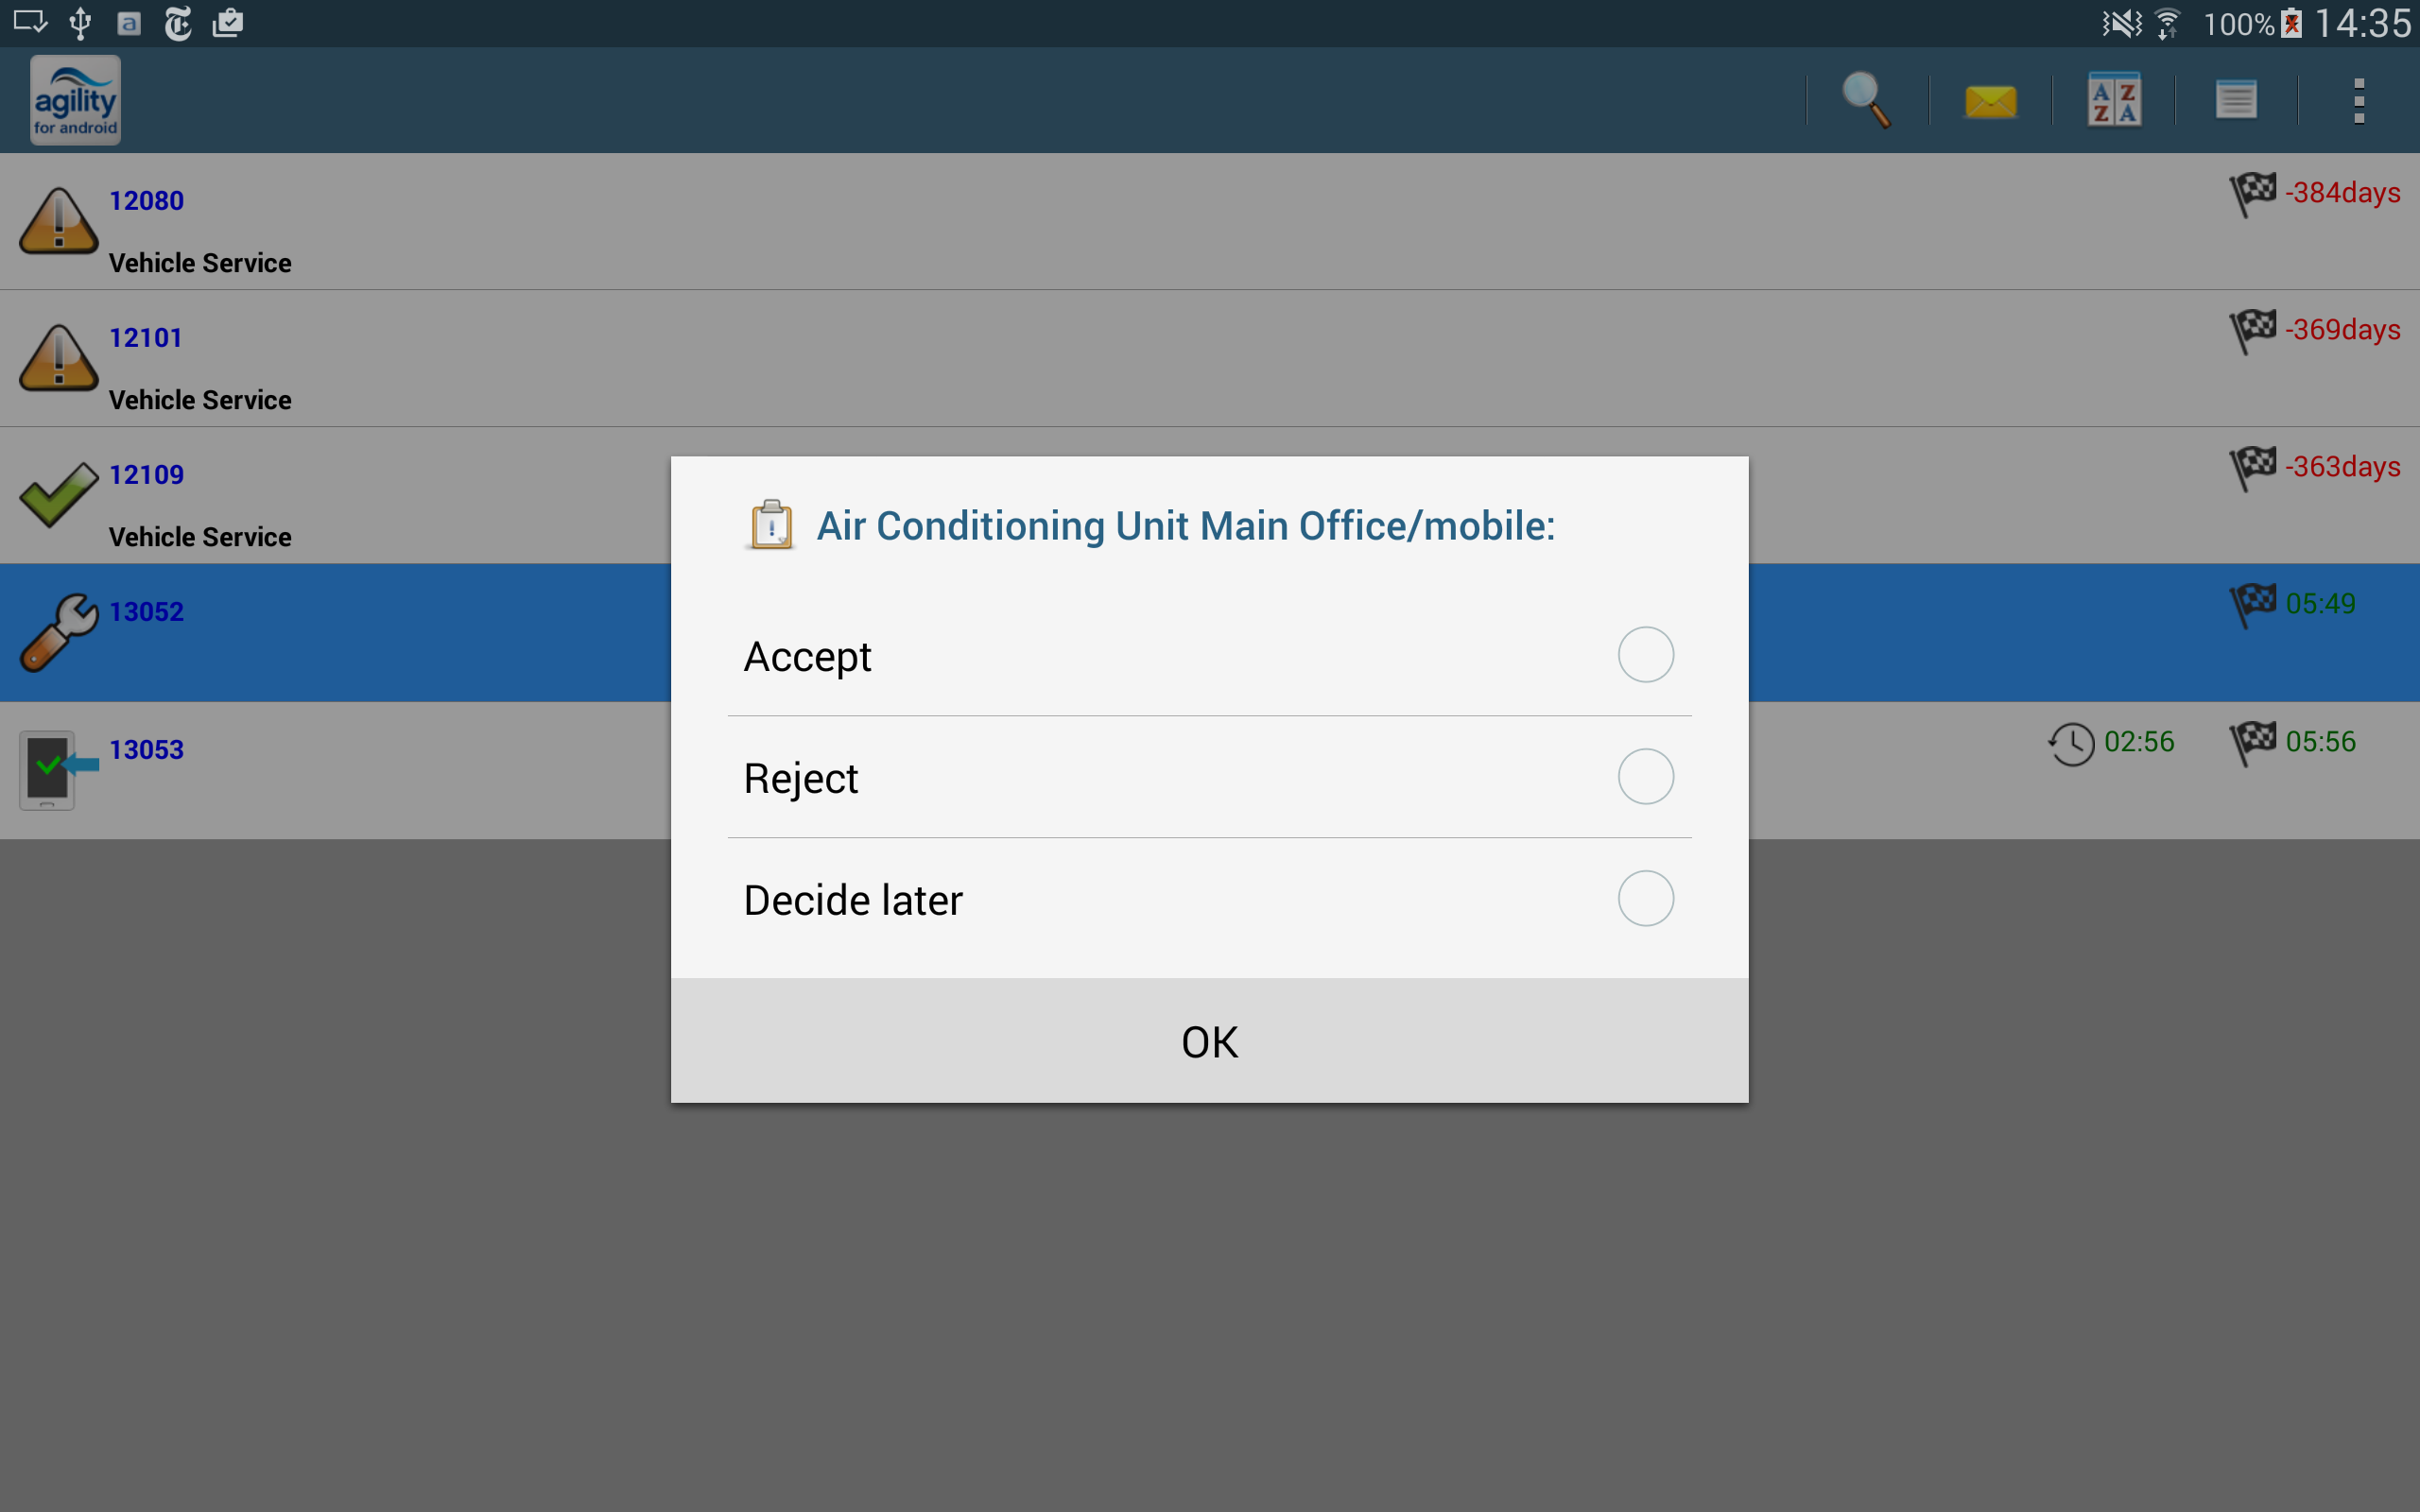Tap the A-Z sort icon
Image resolution: width=2420 pixels, height=1512 pixels.
(2114, 100)
